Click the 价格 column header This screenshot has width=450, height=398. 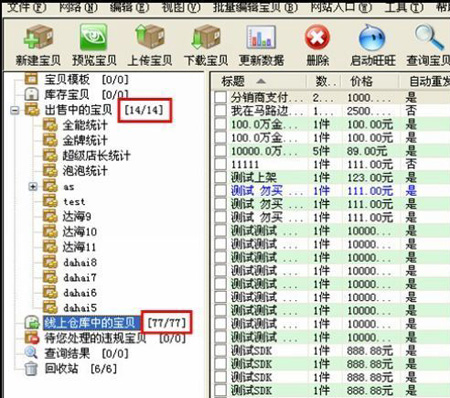tap(370, 81)
